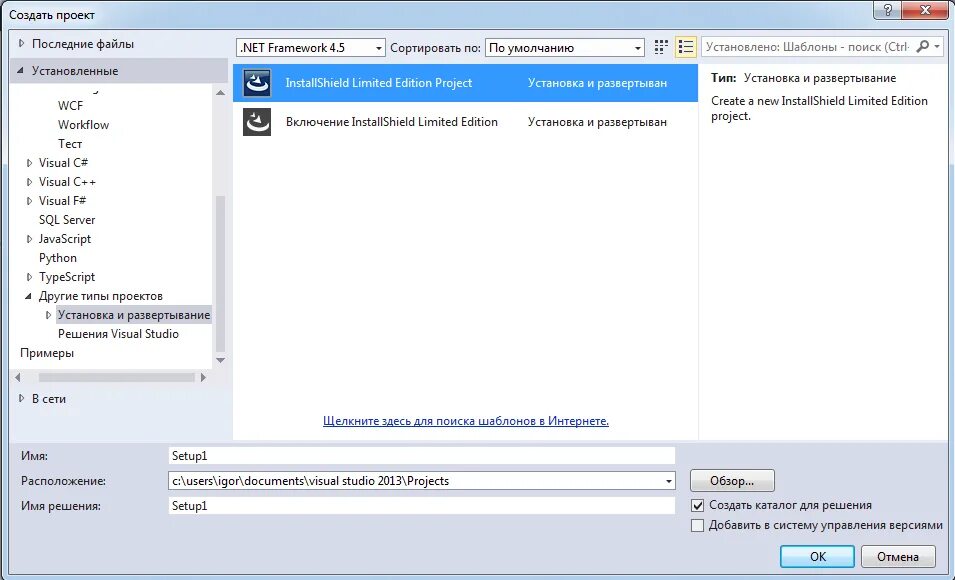Expand the 'В сети' section
This screenshot has height=580, width=955.
coord(21,398)
